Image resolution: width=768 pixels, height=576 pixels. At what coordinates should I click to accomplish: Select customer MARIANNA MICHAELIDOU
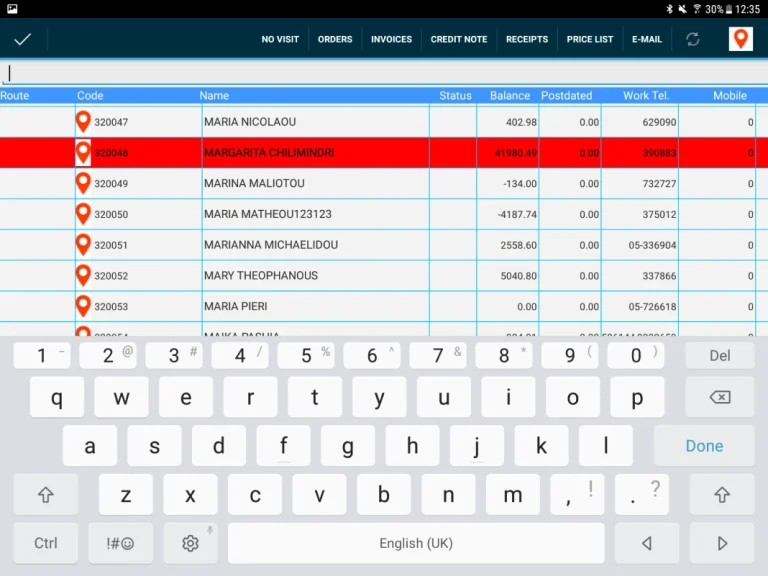[271, 245]
